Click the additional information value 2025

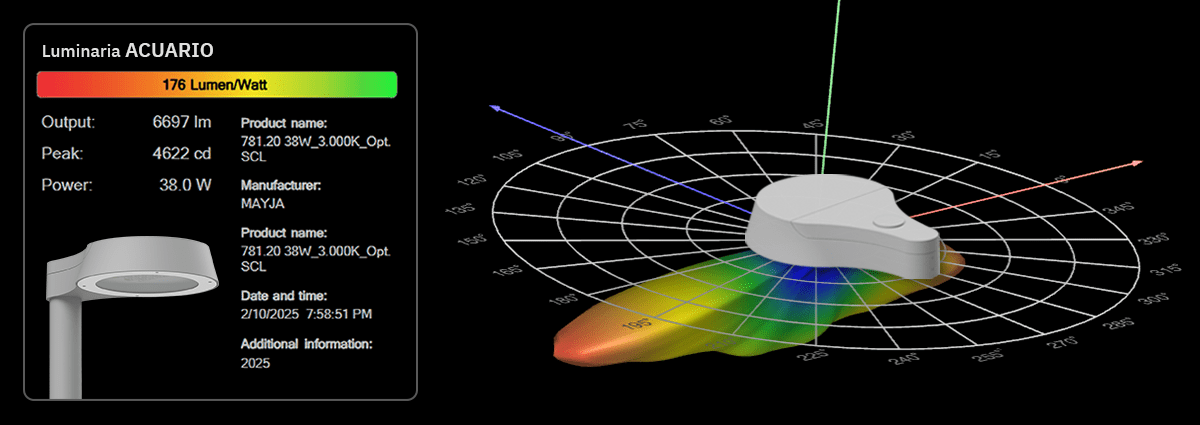point(256,363)
